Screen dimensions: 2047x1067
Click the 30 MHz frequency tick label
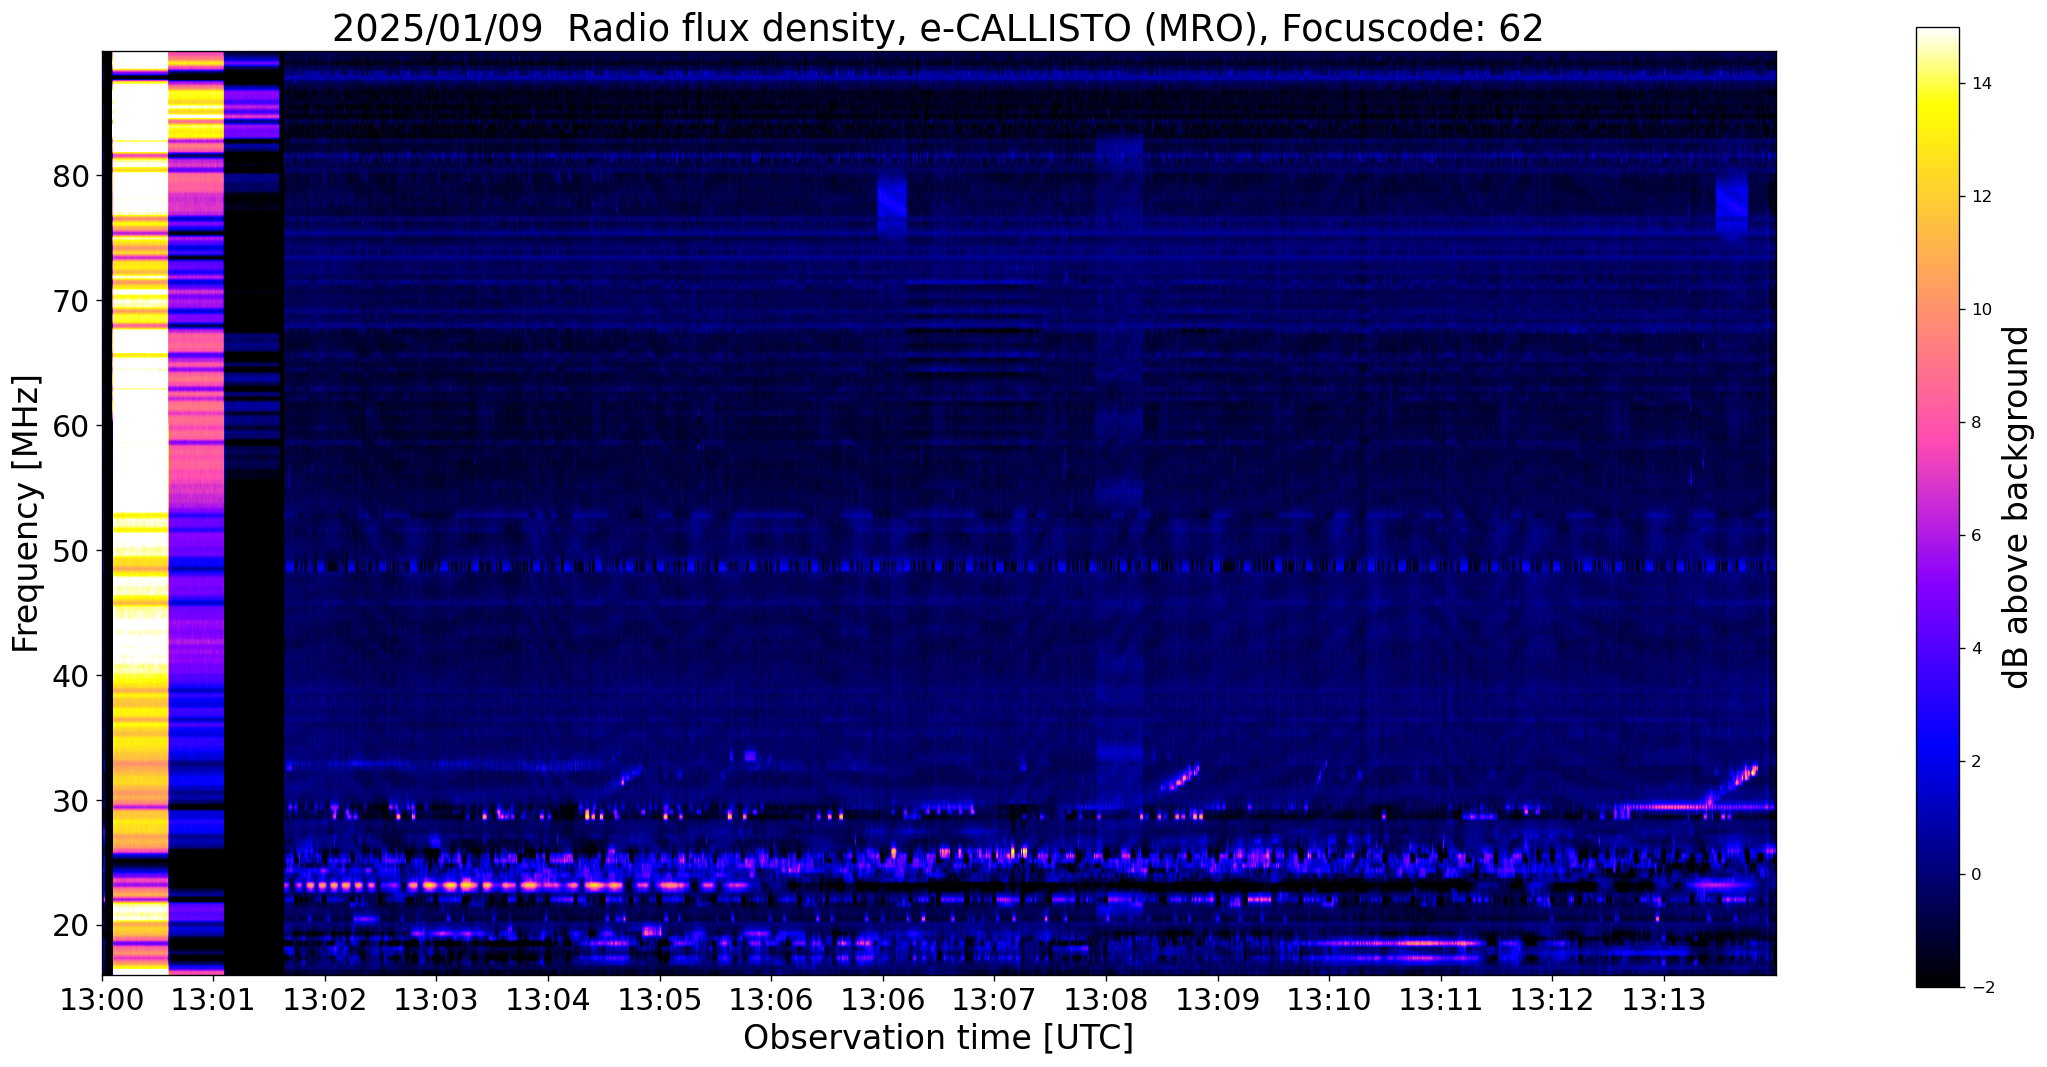pyautogui.click(x=70, y=801)
